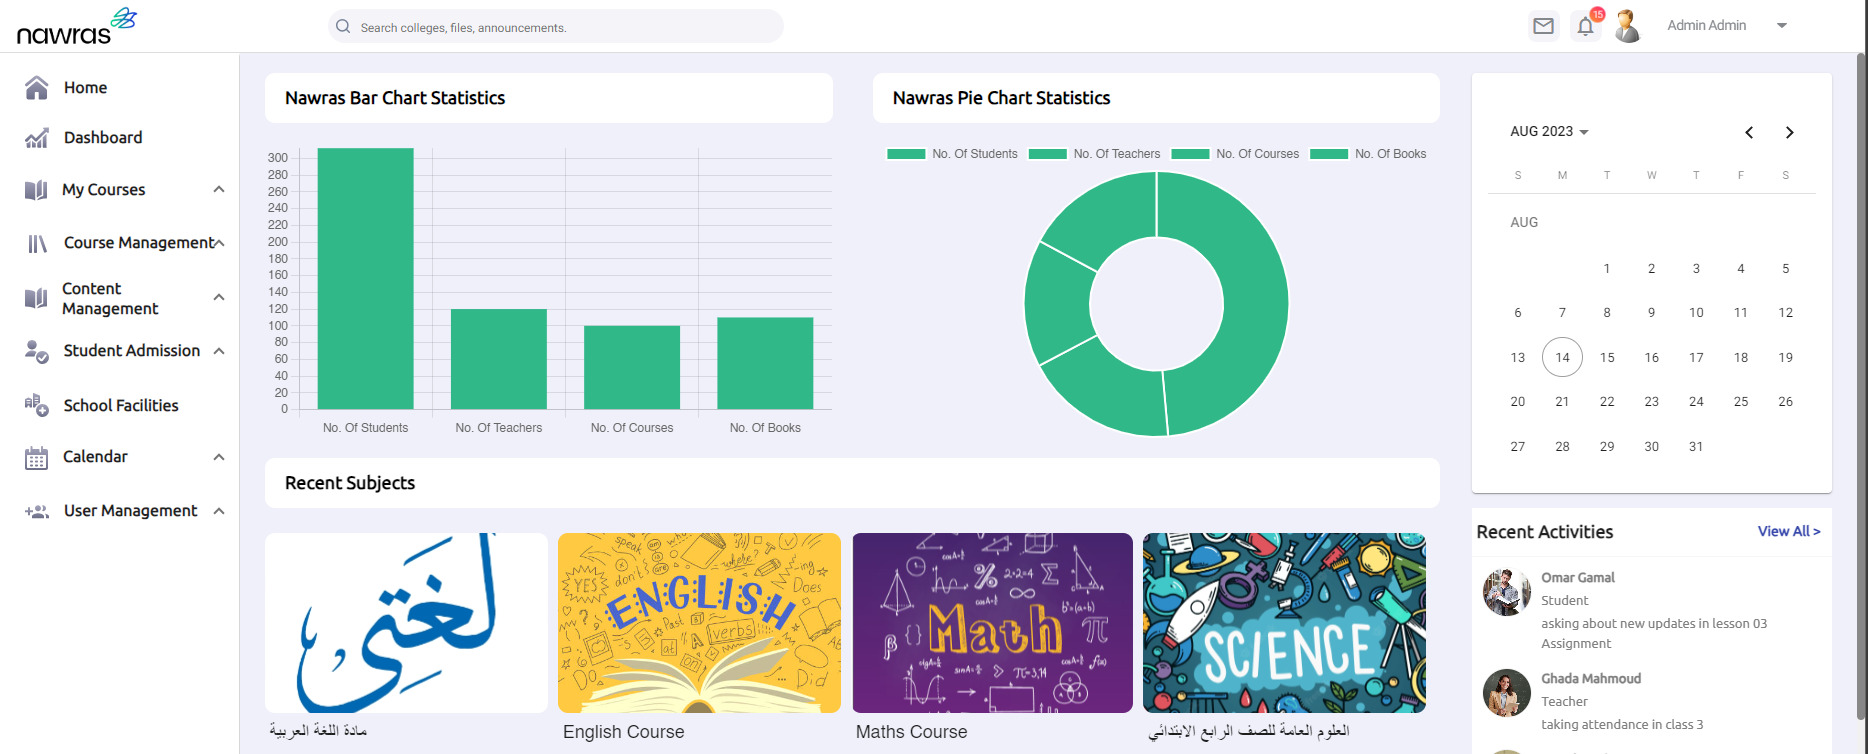This screenshot has height=754, width=1868.
Task: Click the page vertical scrollbar
Action: tap(1861, 385)
